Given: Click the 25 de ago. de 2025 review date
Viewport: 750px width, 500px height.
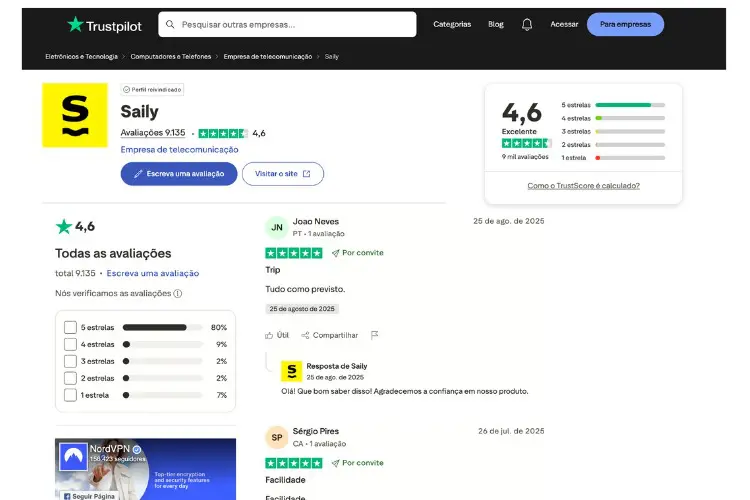Looking at the screenshot, I should pyautogui.click(x=508, y=221).
